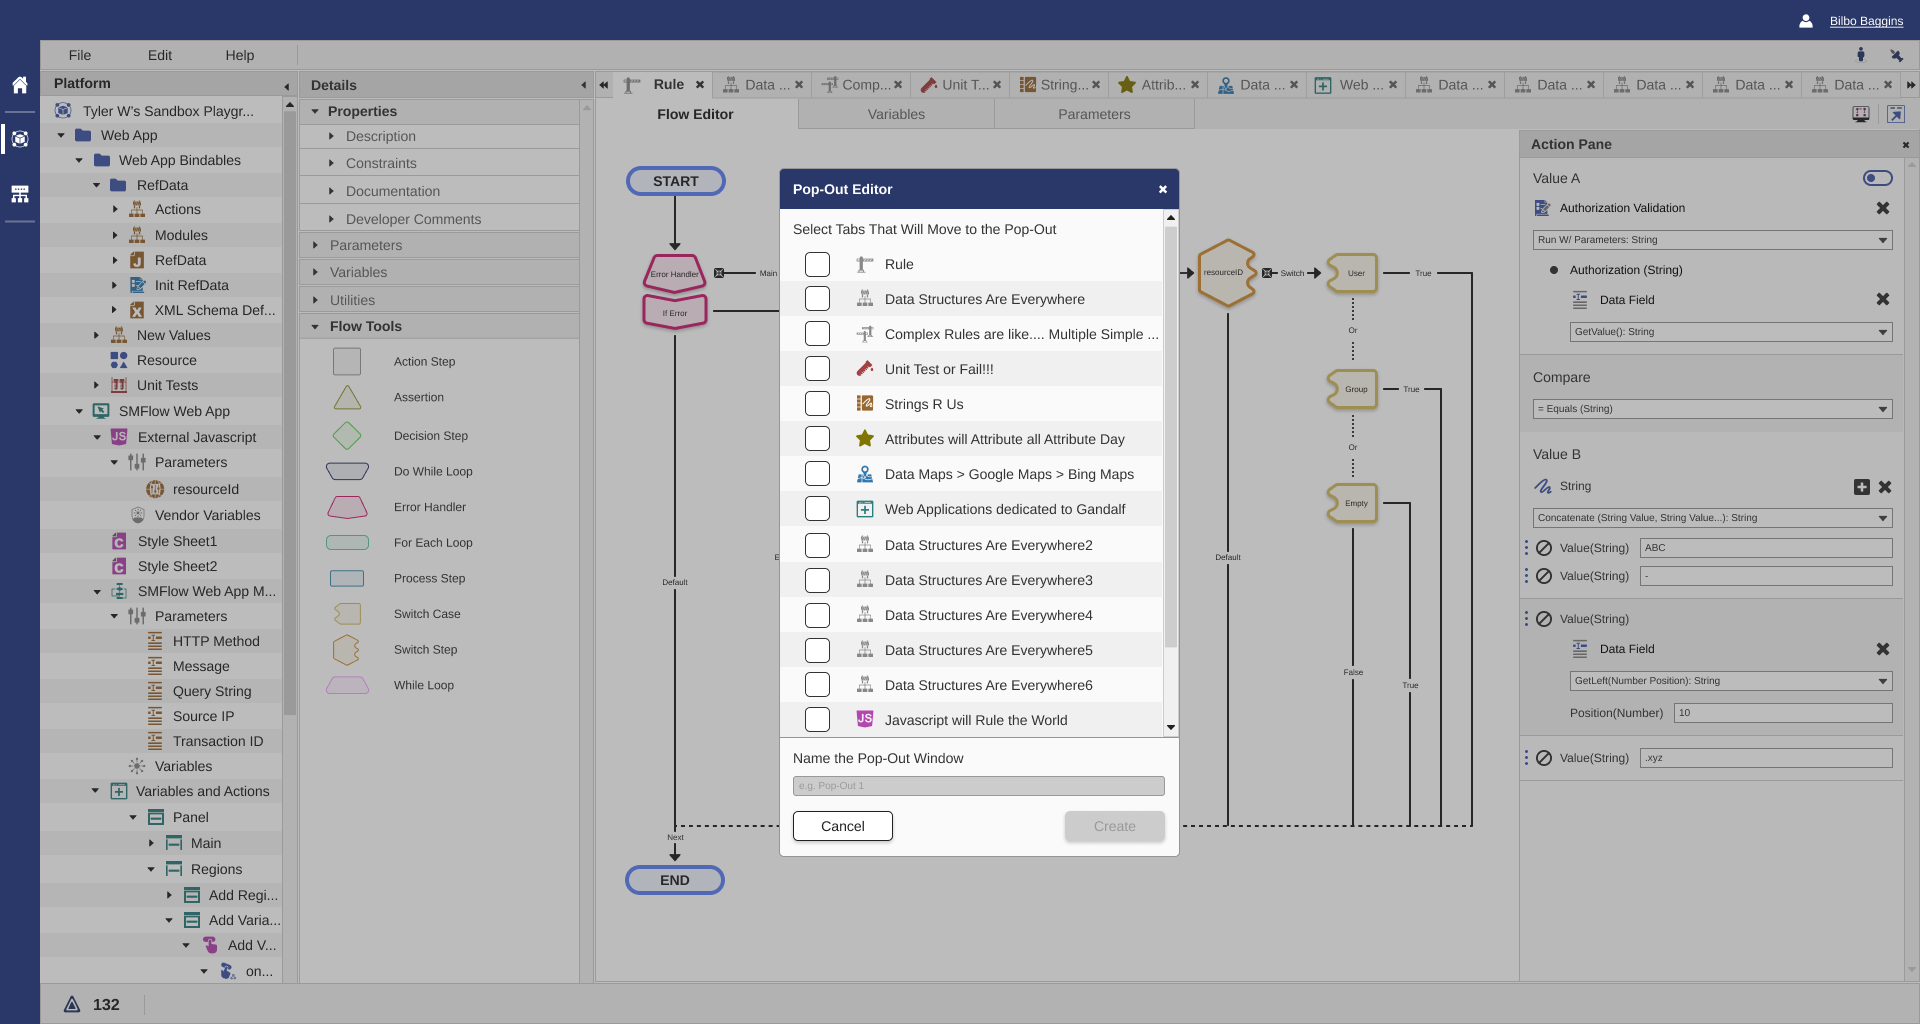This screenshot has height=1024, width=1920.
Task: Click the pop-out editor icon above Action Pane
Action: coord(1895,114)
